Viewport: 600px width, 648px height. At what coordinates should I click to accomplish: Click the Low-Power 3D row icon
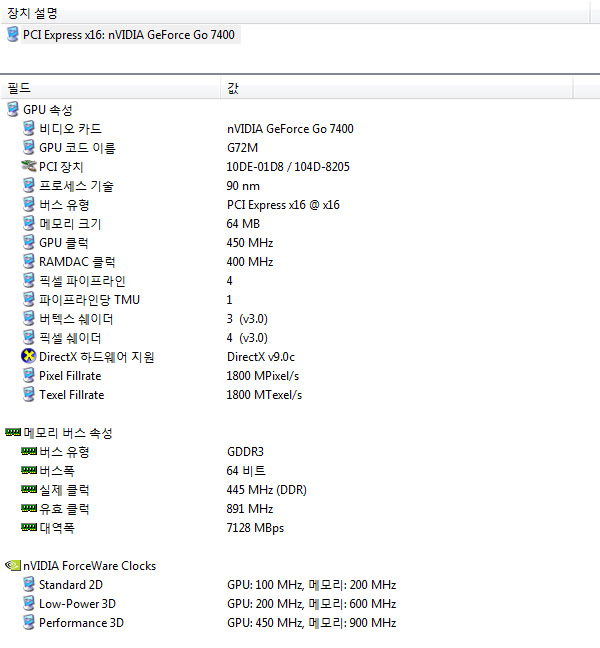[x=29, y=604]
